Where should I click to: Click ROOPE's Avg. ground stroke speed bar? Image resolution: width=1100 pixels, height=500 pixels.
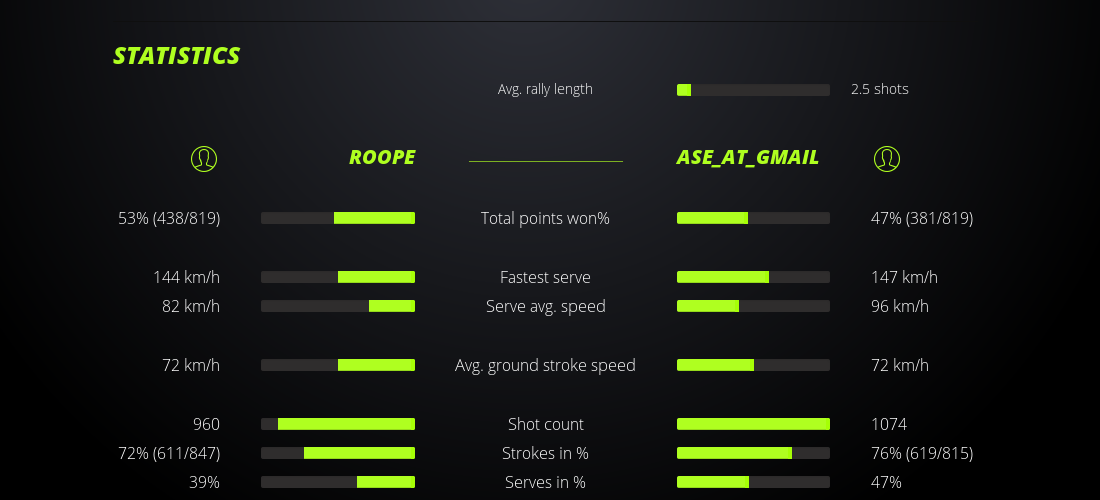click(x=338, y=365)
